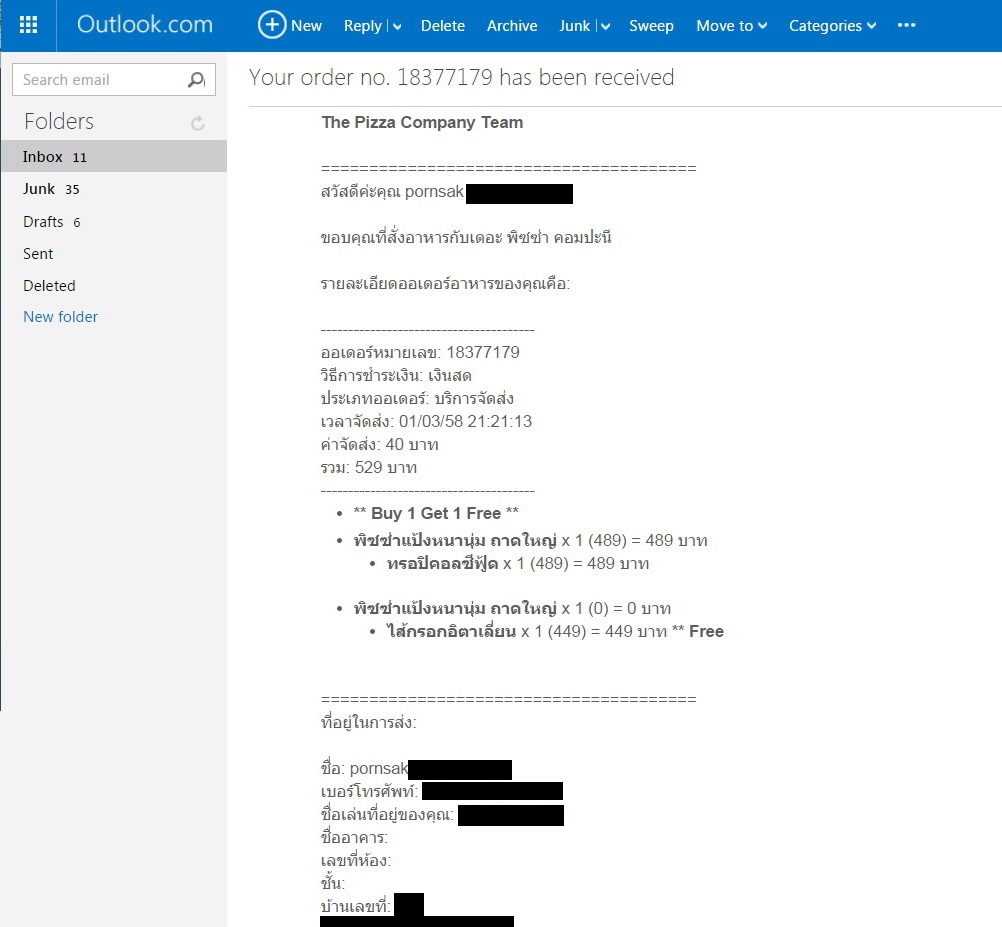The image size is (1002, 927).
Task: Open the app launcher grid icon
Action: click(28, 26)
